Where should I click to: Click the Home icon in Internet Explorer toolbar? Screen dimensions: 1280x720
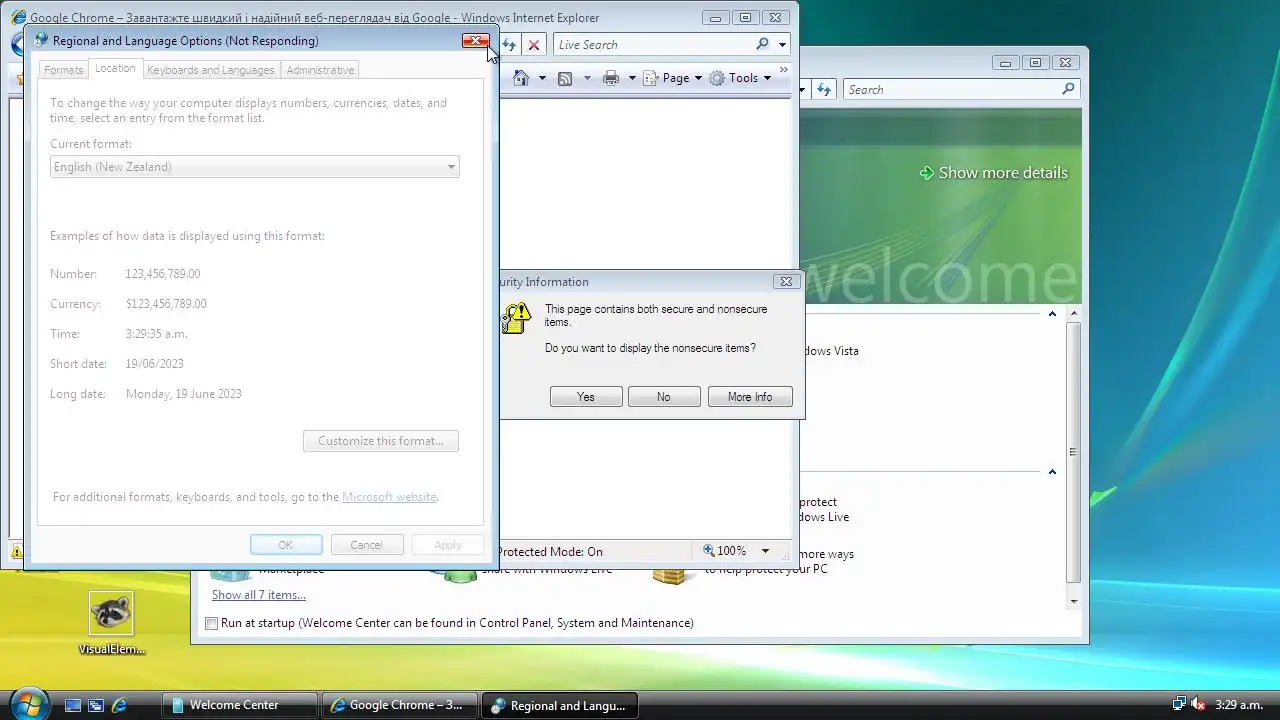[521, 78]
